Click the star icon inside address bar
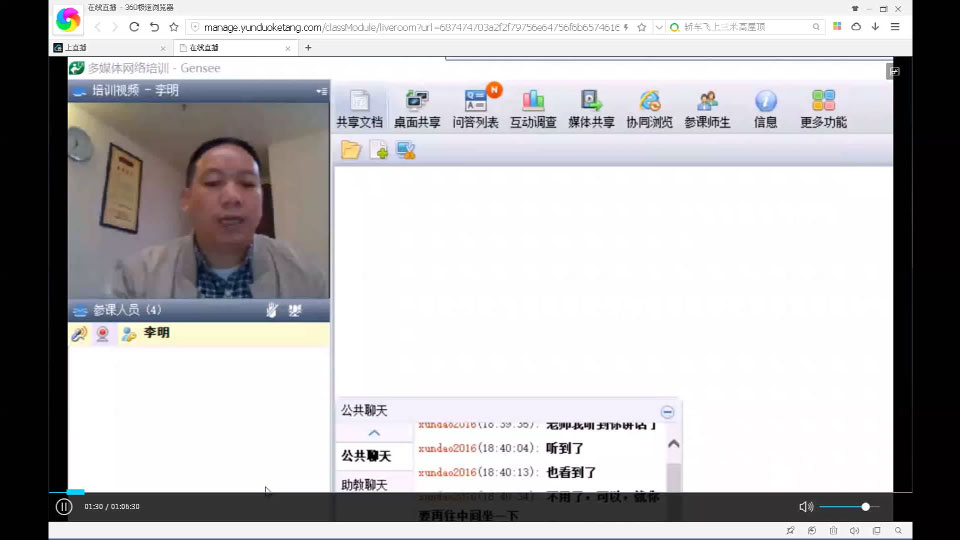 (642, 27)
